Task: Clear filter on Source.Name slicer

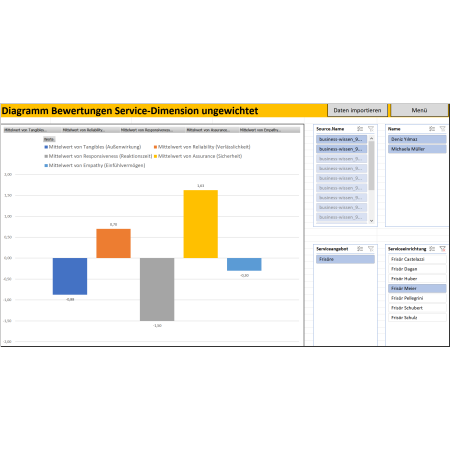Action: click(x=371, y=129)
